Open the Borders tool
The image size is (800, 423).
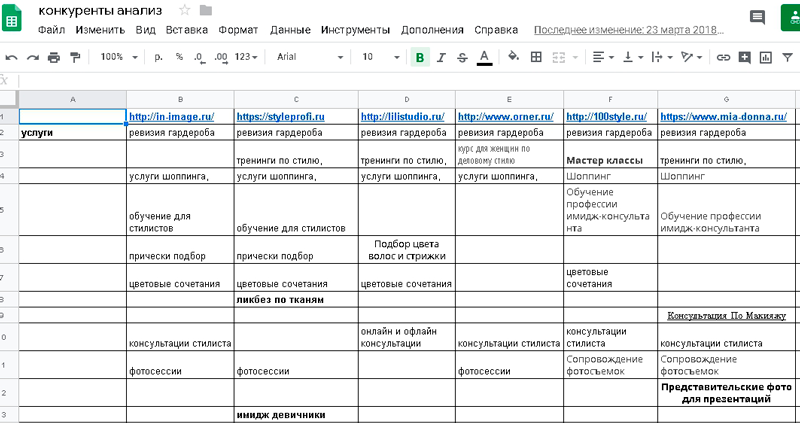(536, 57)
